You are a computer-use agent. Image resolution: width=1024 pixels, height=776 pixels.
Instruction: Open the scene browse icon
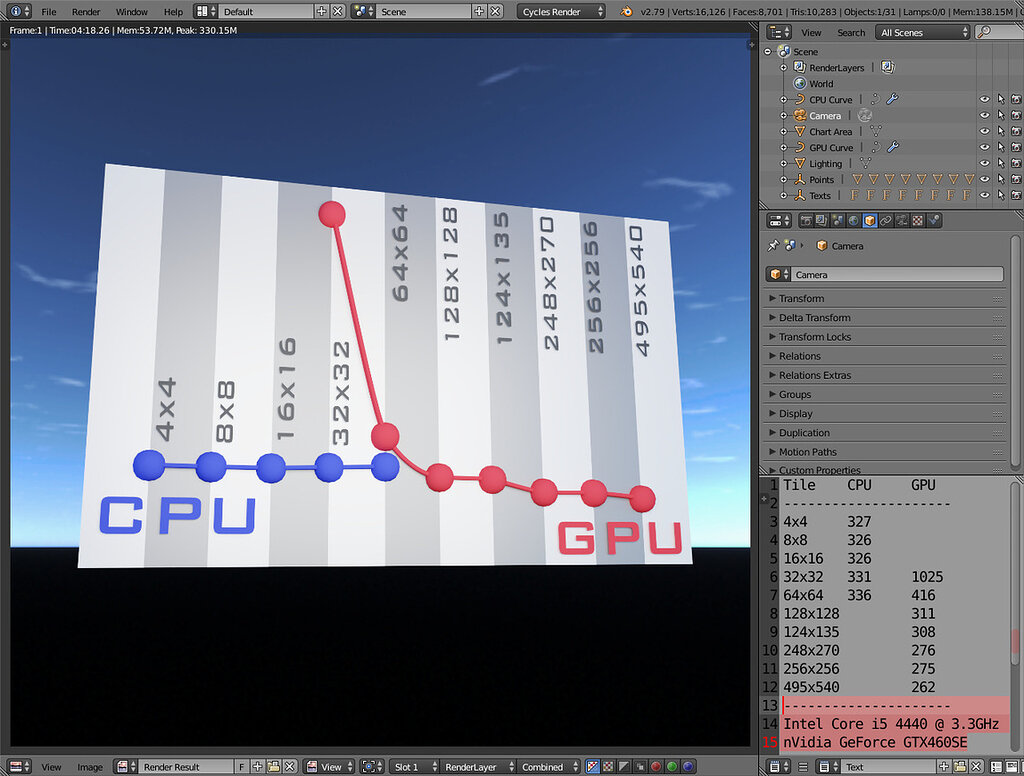pyautogui.click(x=363, y=11)
